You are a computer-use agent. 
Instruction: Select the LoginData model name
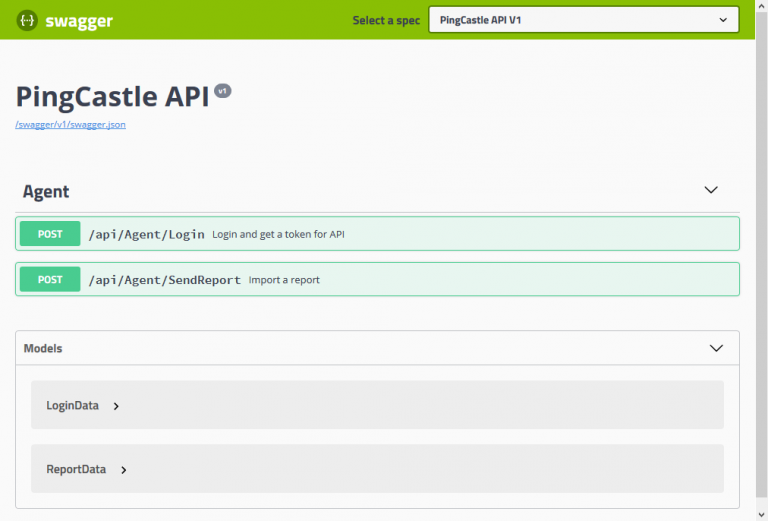72,405
